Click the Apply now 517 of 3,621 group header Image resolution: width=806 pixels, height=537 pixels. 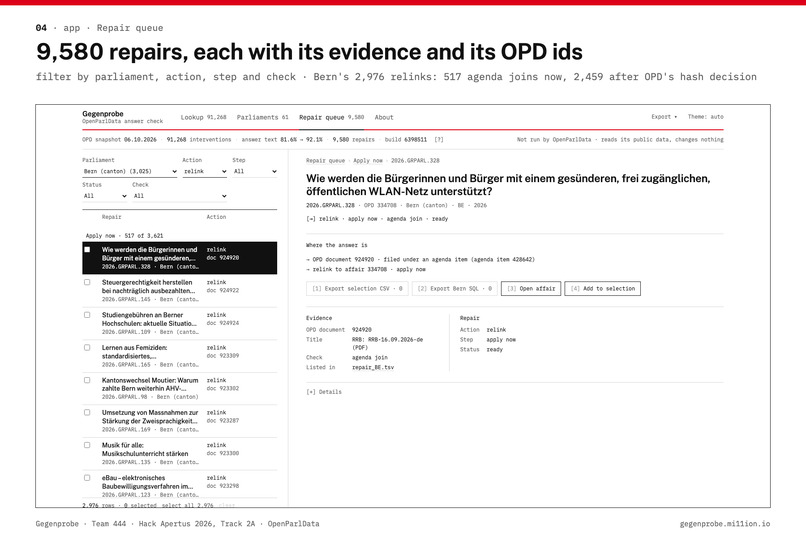124,236
